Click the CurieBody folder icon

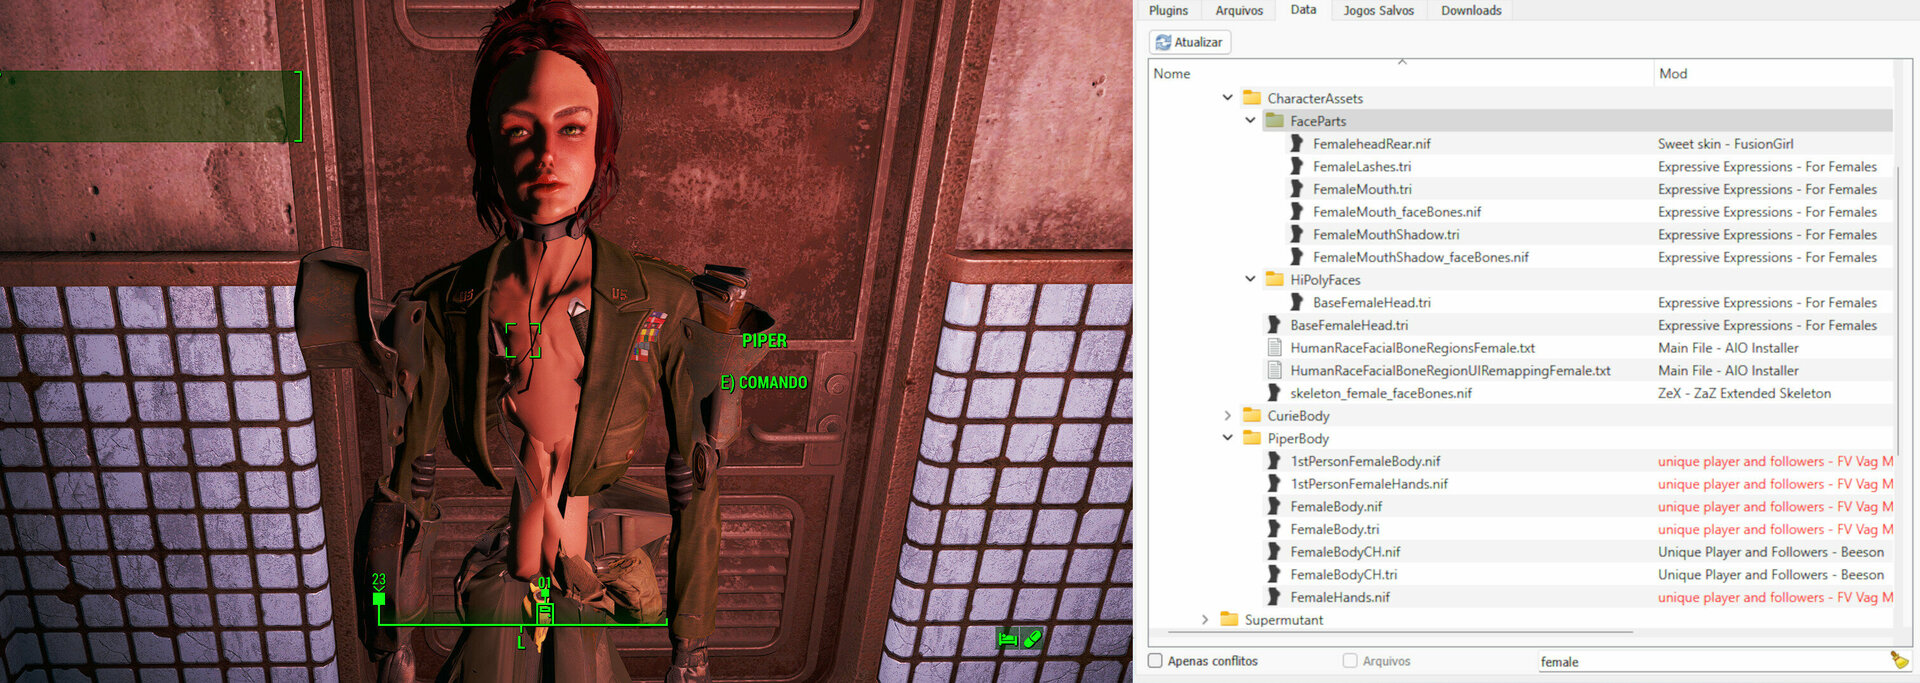[1252, 416]
